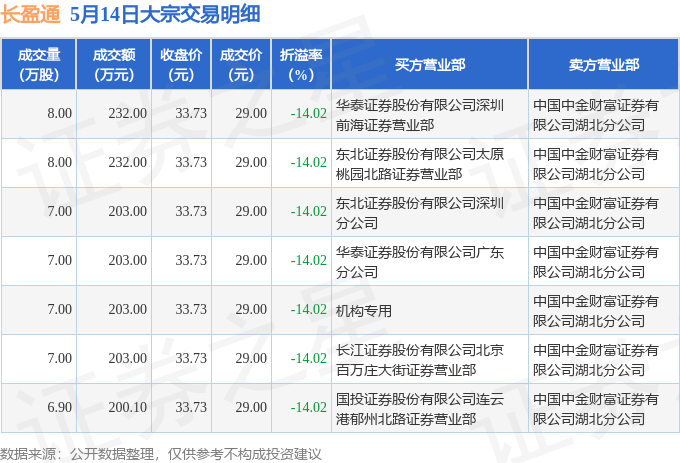Image resolution: width=680 pixels, height=463 pixels.
Task: Select the 成交量(万股) column header
Action: point(39,65)
